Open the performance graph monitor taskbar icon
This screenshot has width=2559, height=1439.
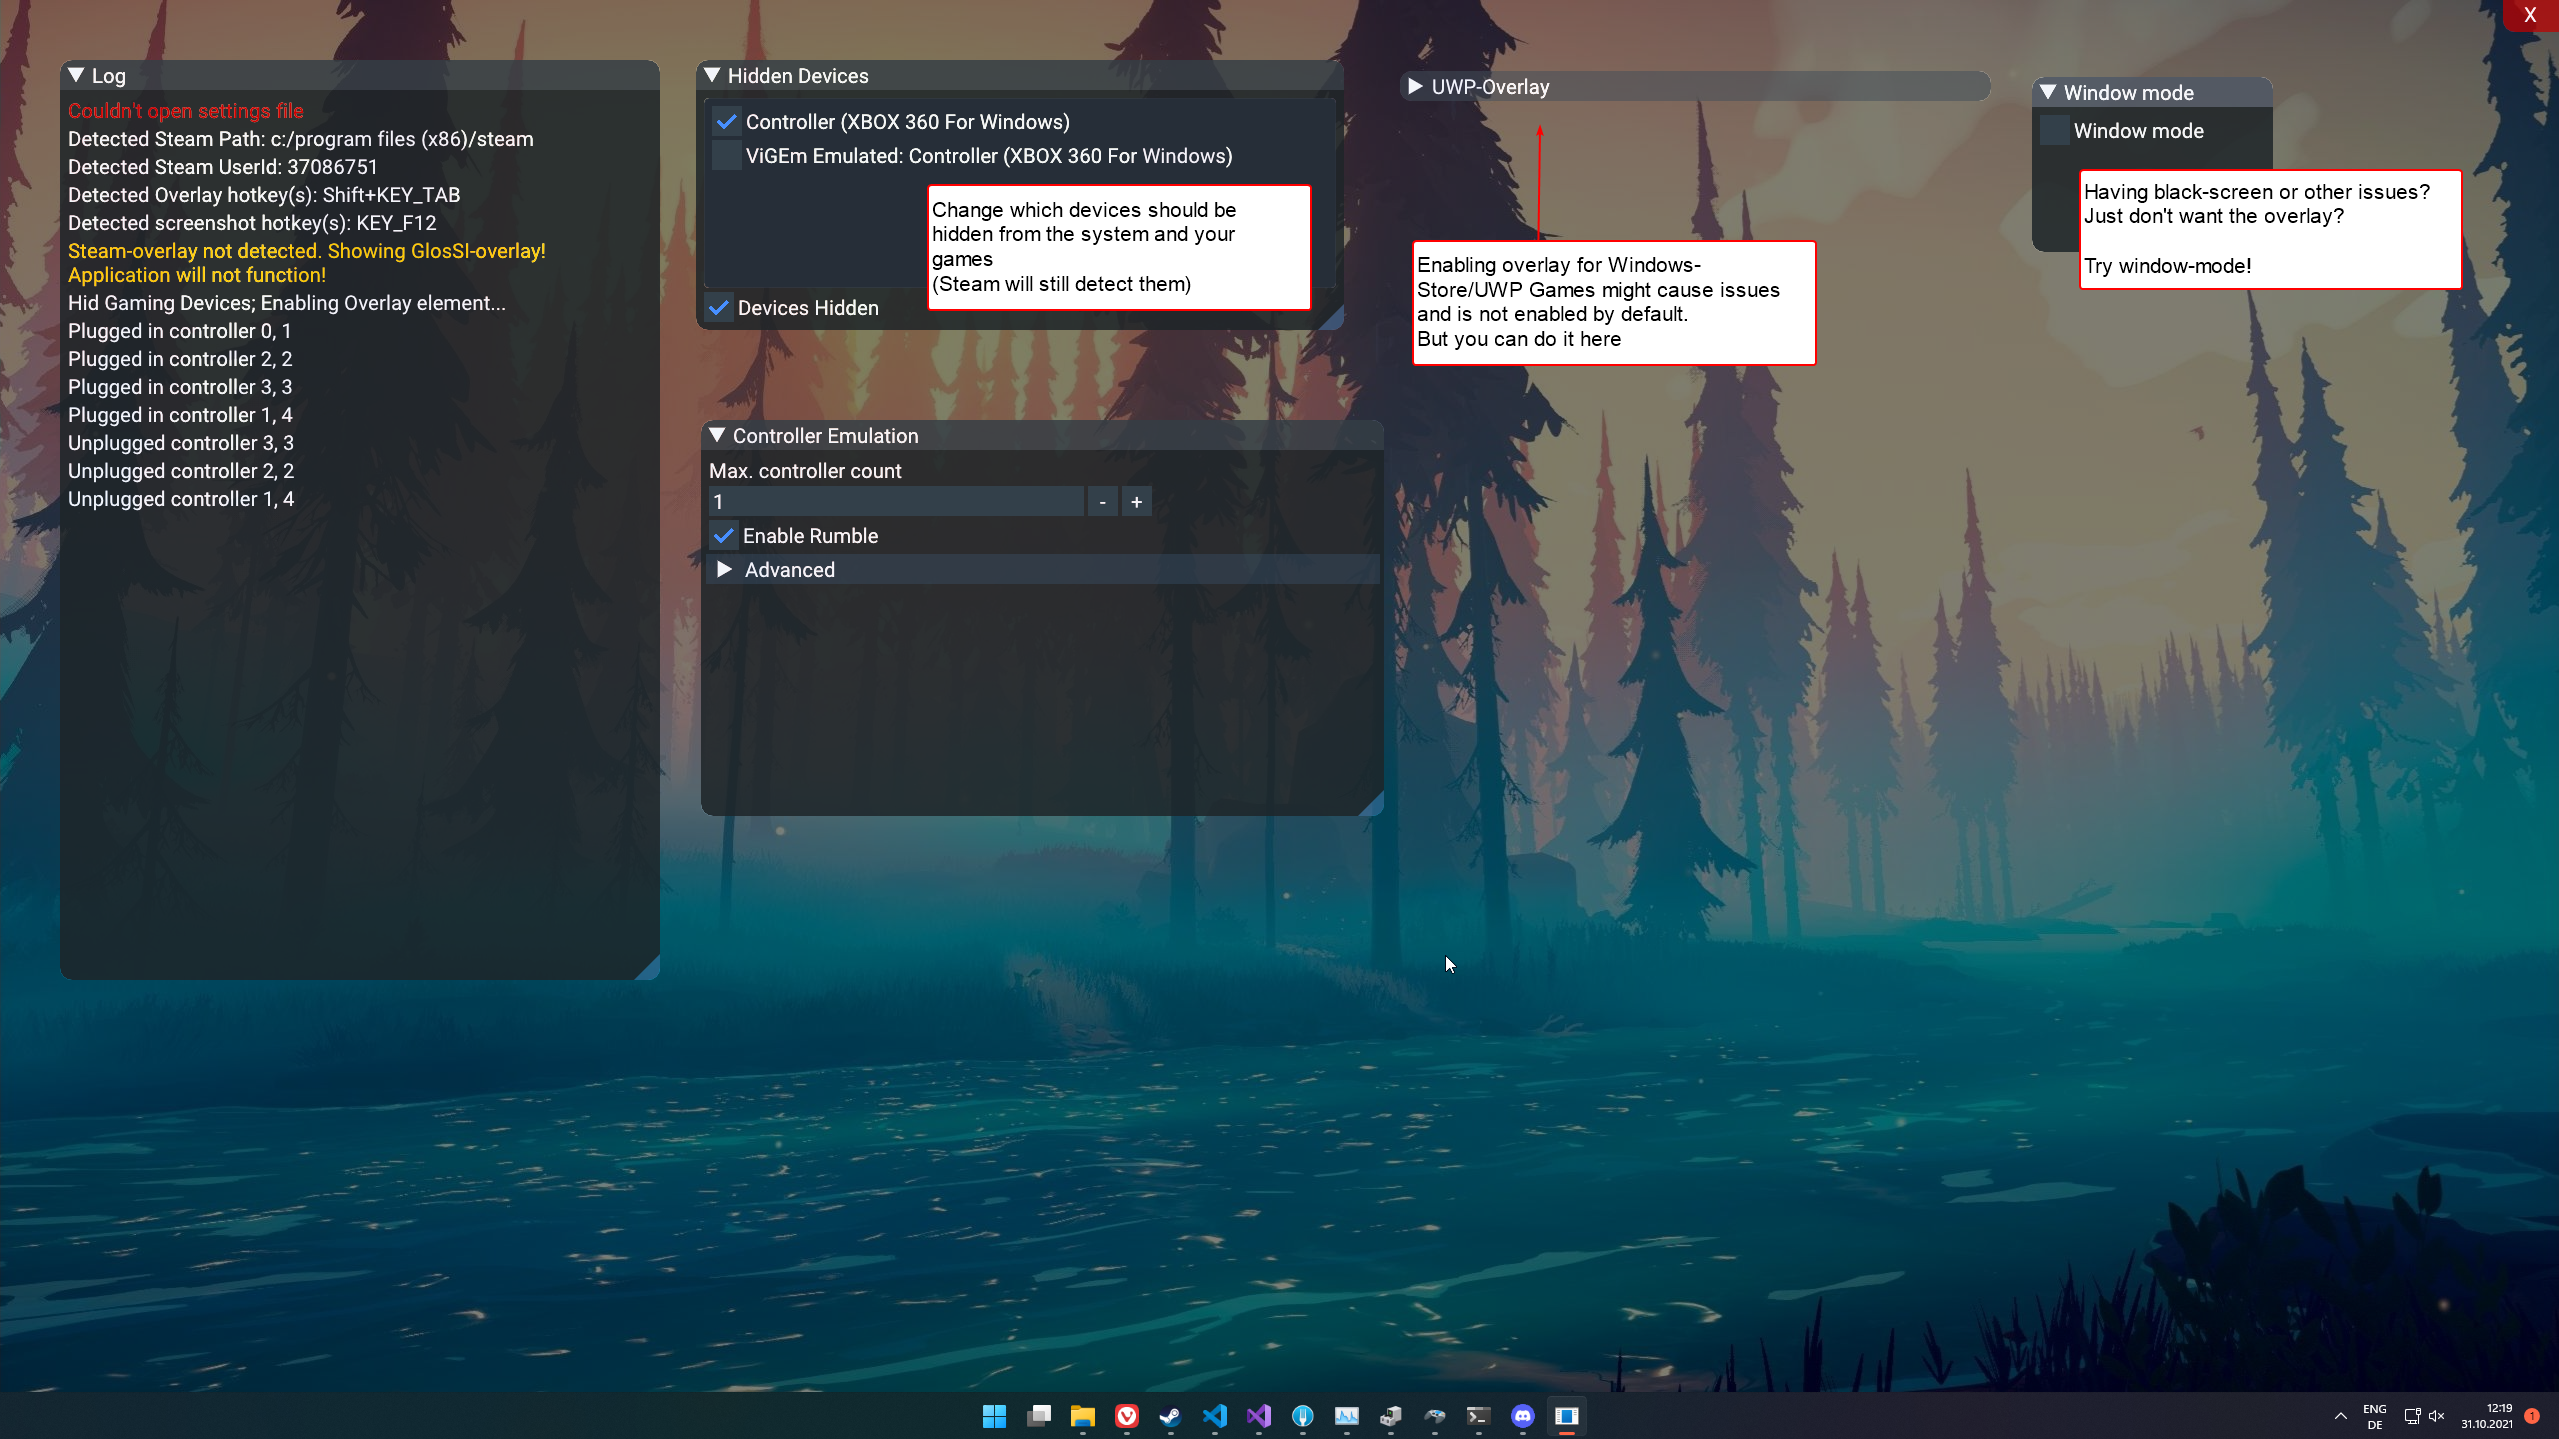pos(1347,1416)
